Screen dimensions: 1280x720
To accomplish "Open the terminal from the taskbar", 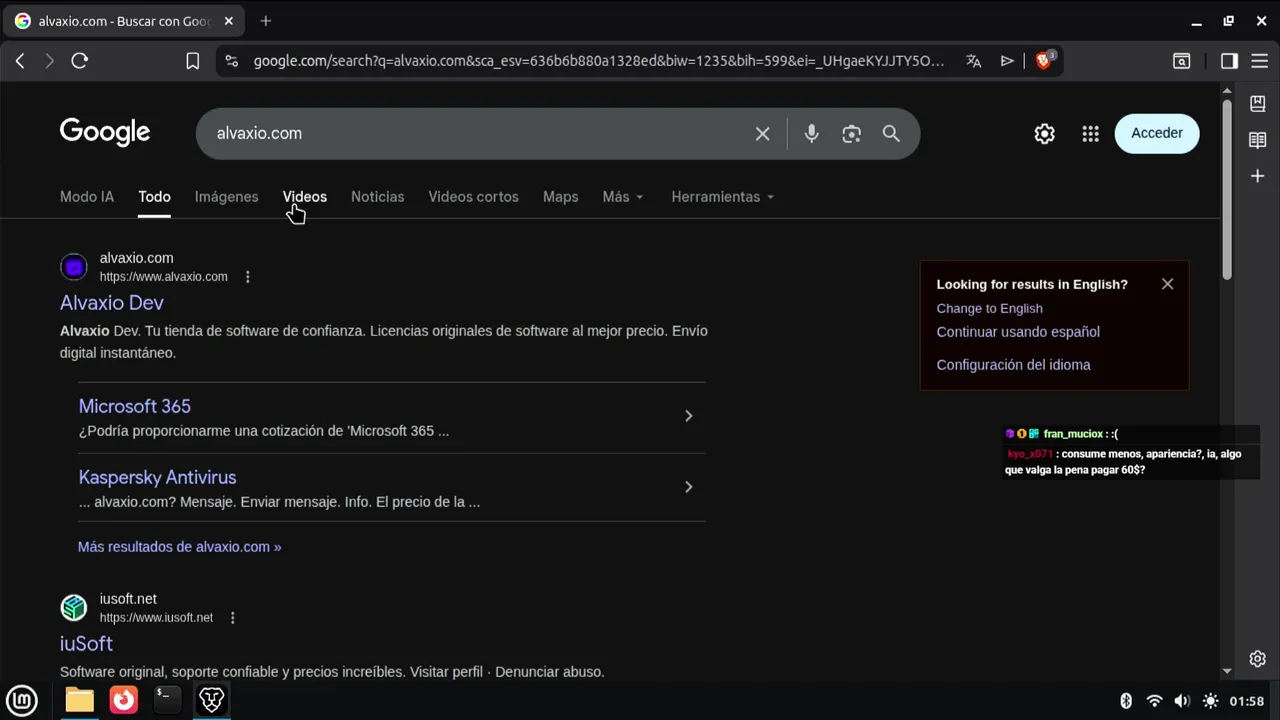I will pyautogui.click(x=167, y=700).
